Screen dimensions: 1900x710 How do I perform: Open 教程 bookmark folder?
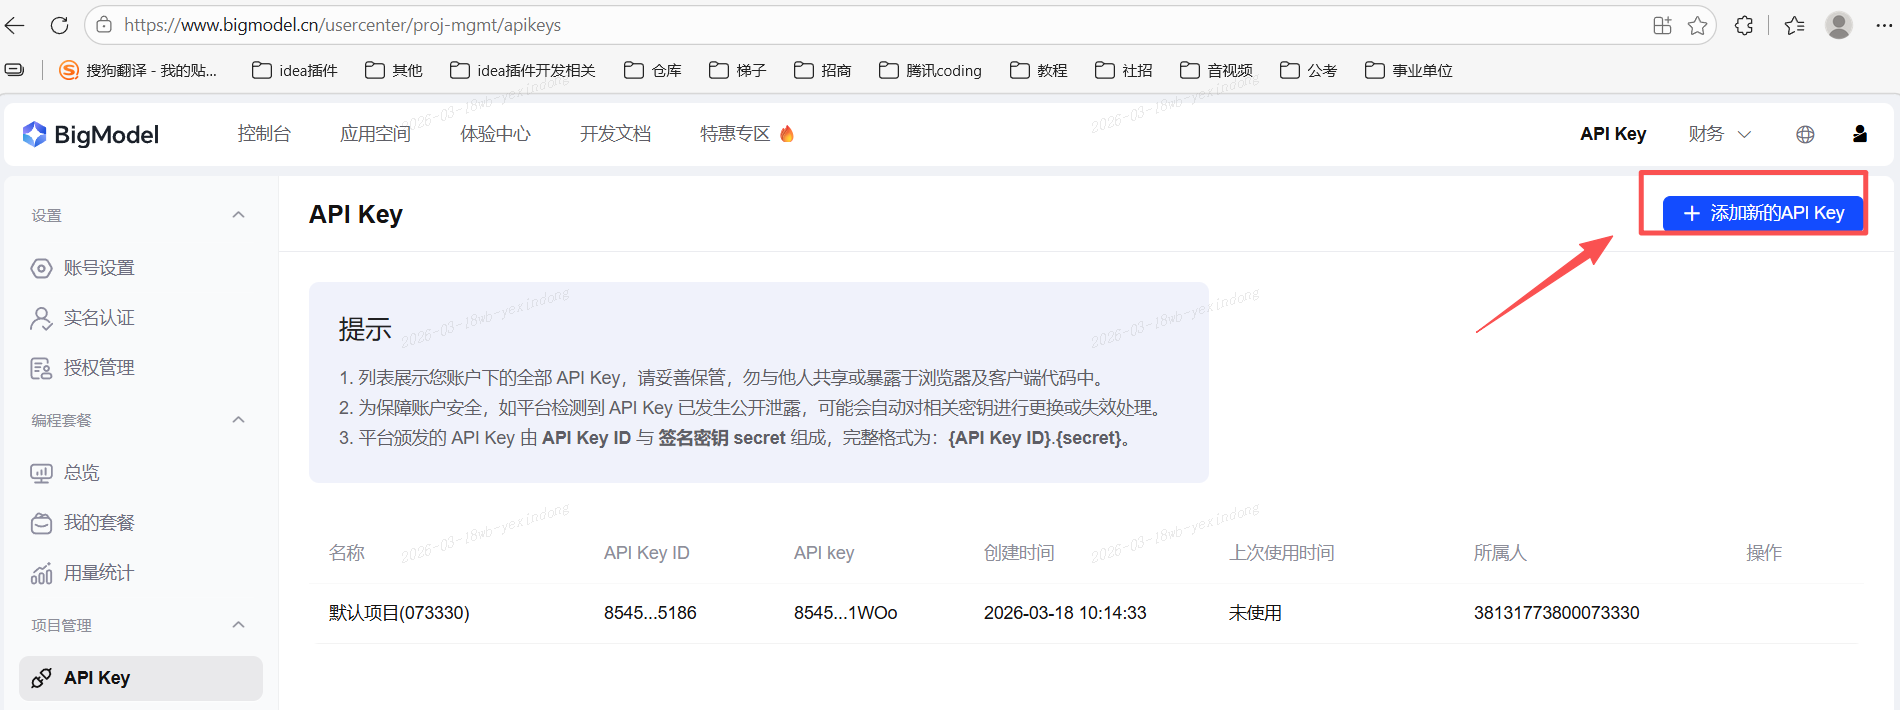pos(1039,70)
